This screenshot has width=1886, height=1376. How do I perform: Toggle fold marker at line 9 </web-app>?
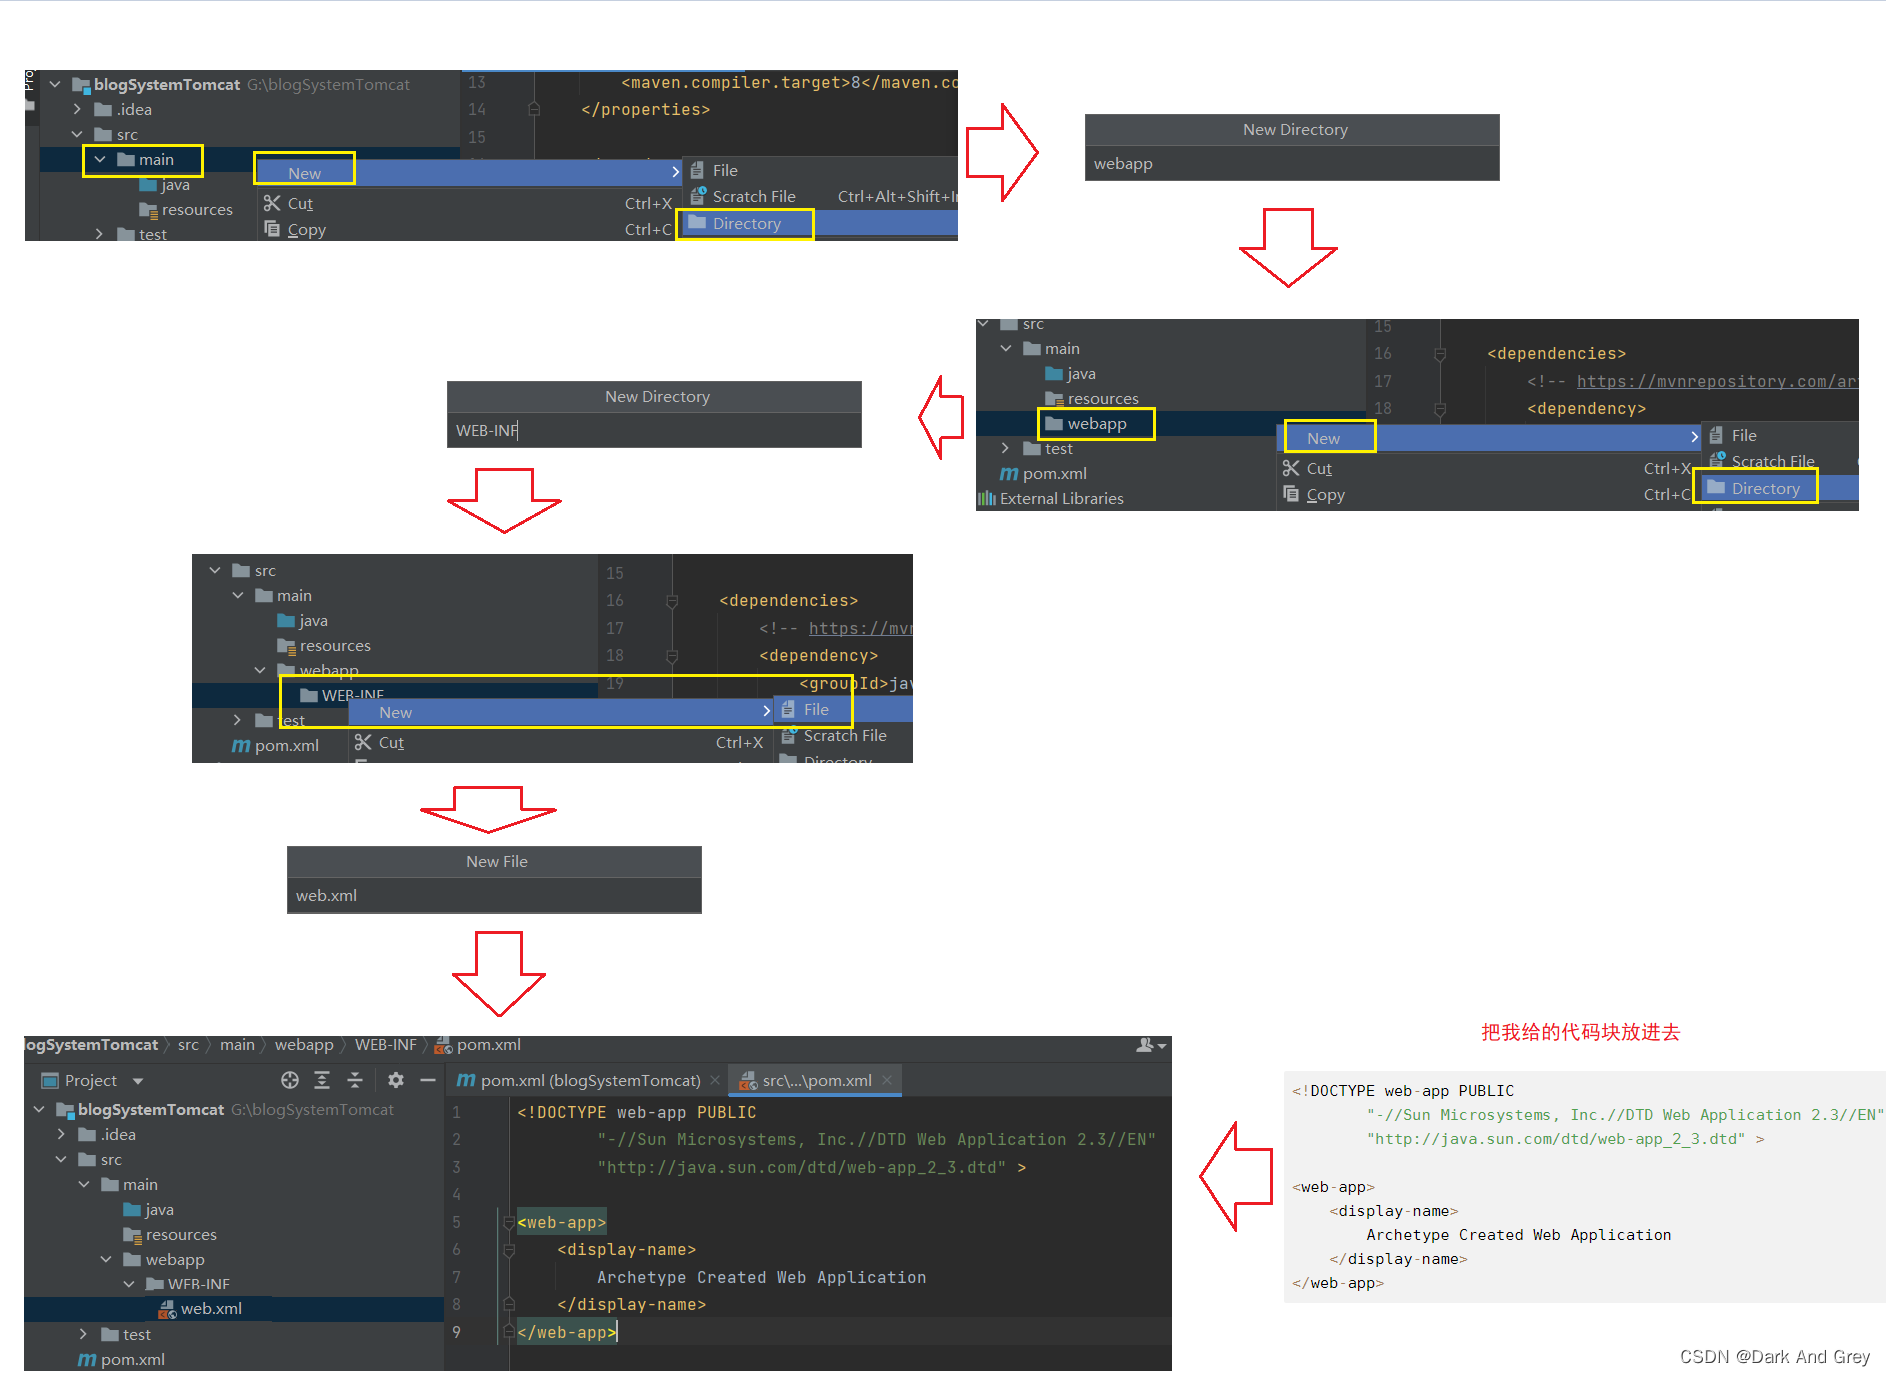(509, 1332)
